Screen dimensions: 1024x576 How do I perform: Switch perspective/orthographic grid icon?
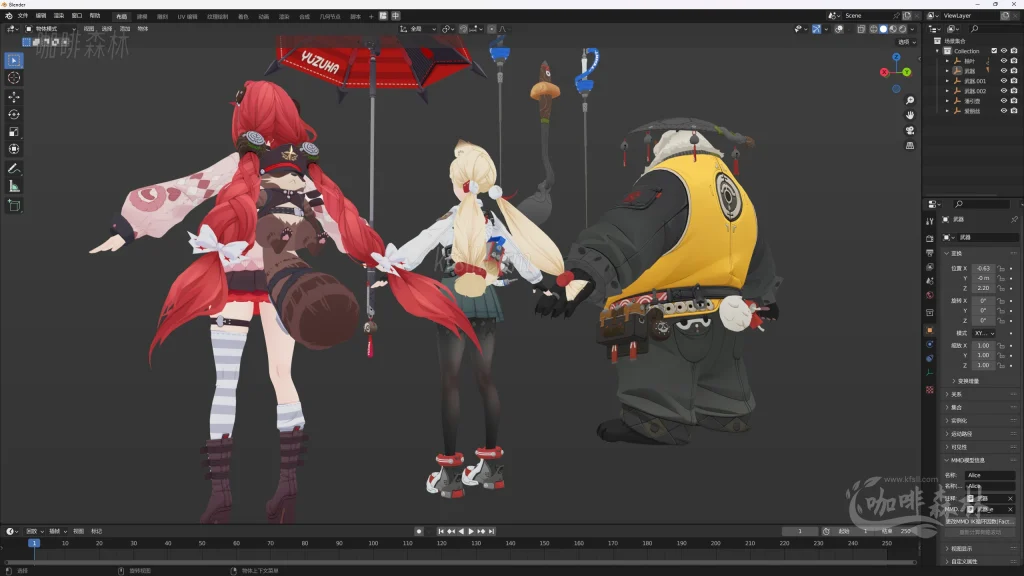pos(910,146)
